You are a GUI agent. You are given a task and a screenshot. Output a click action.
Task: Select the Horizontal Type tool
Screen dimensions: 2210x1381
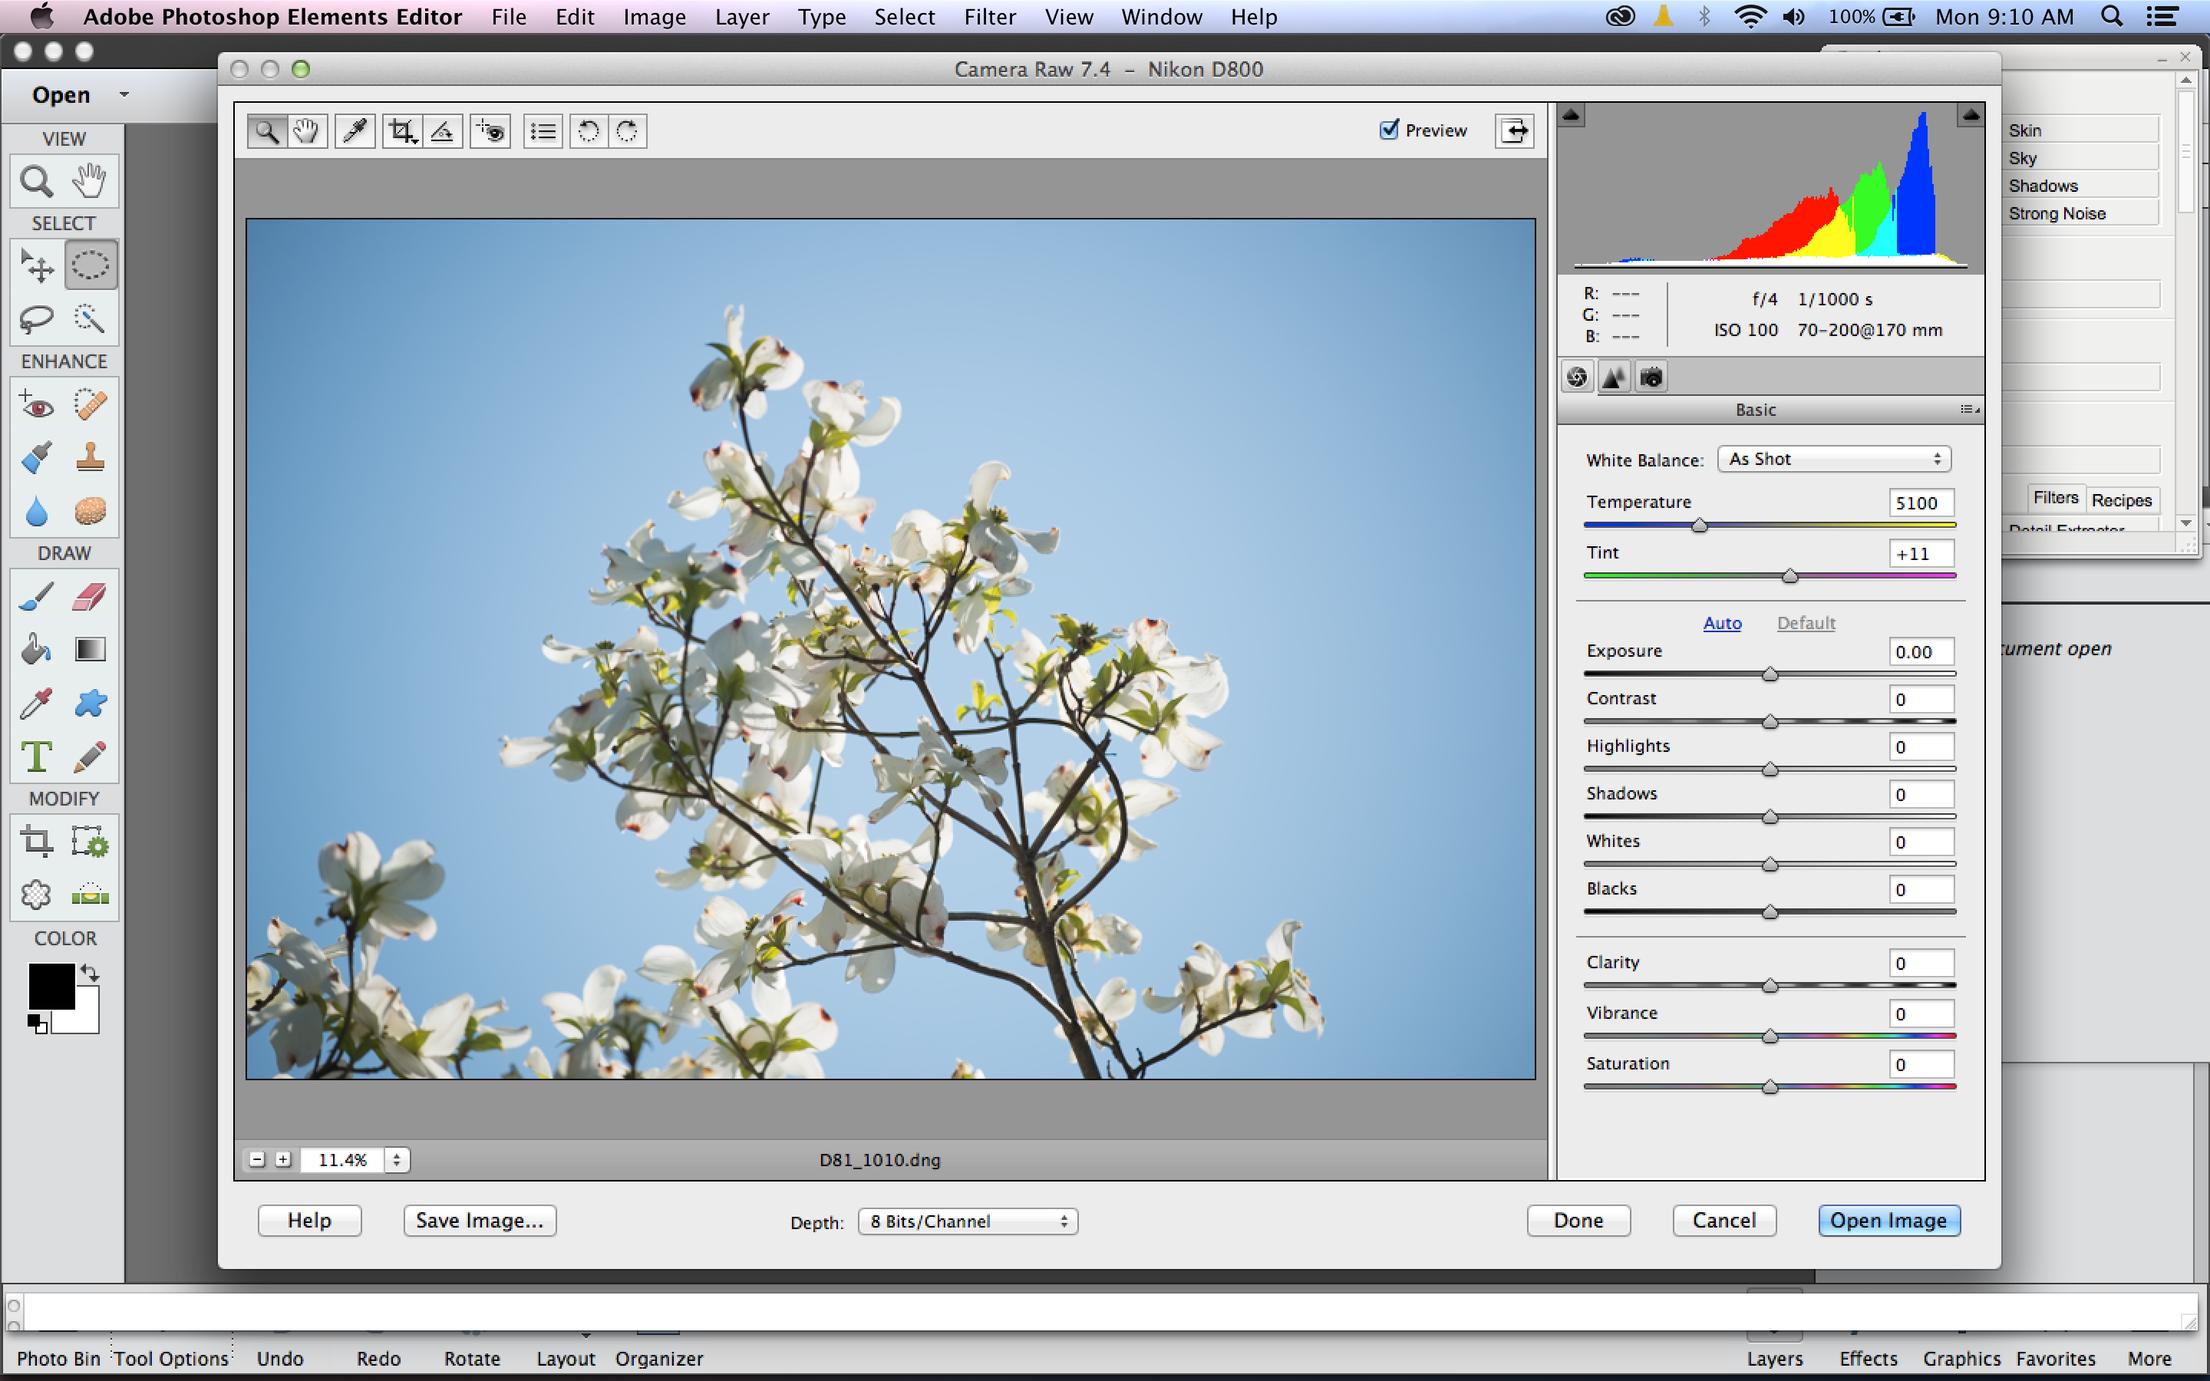tap(37, 757)
